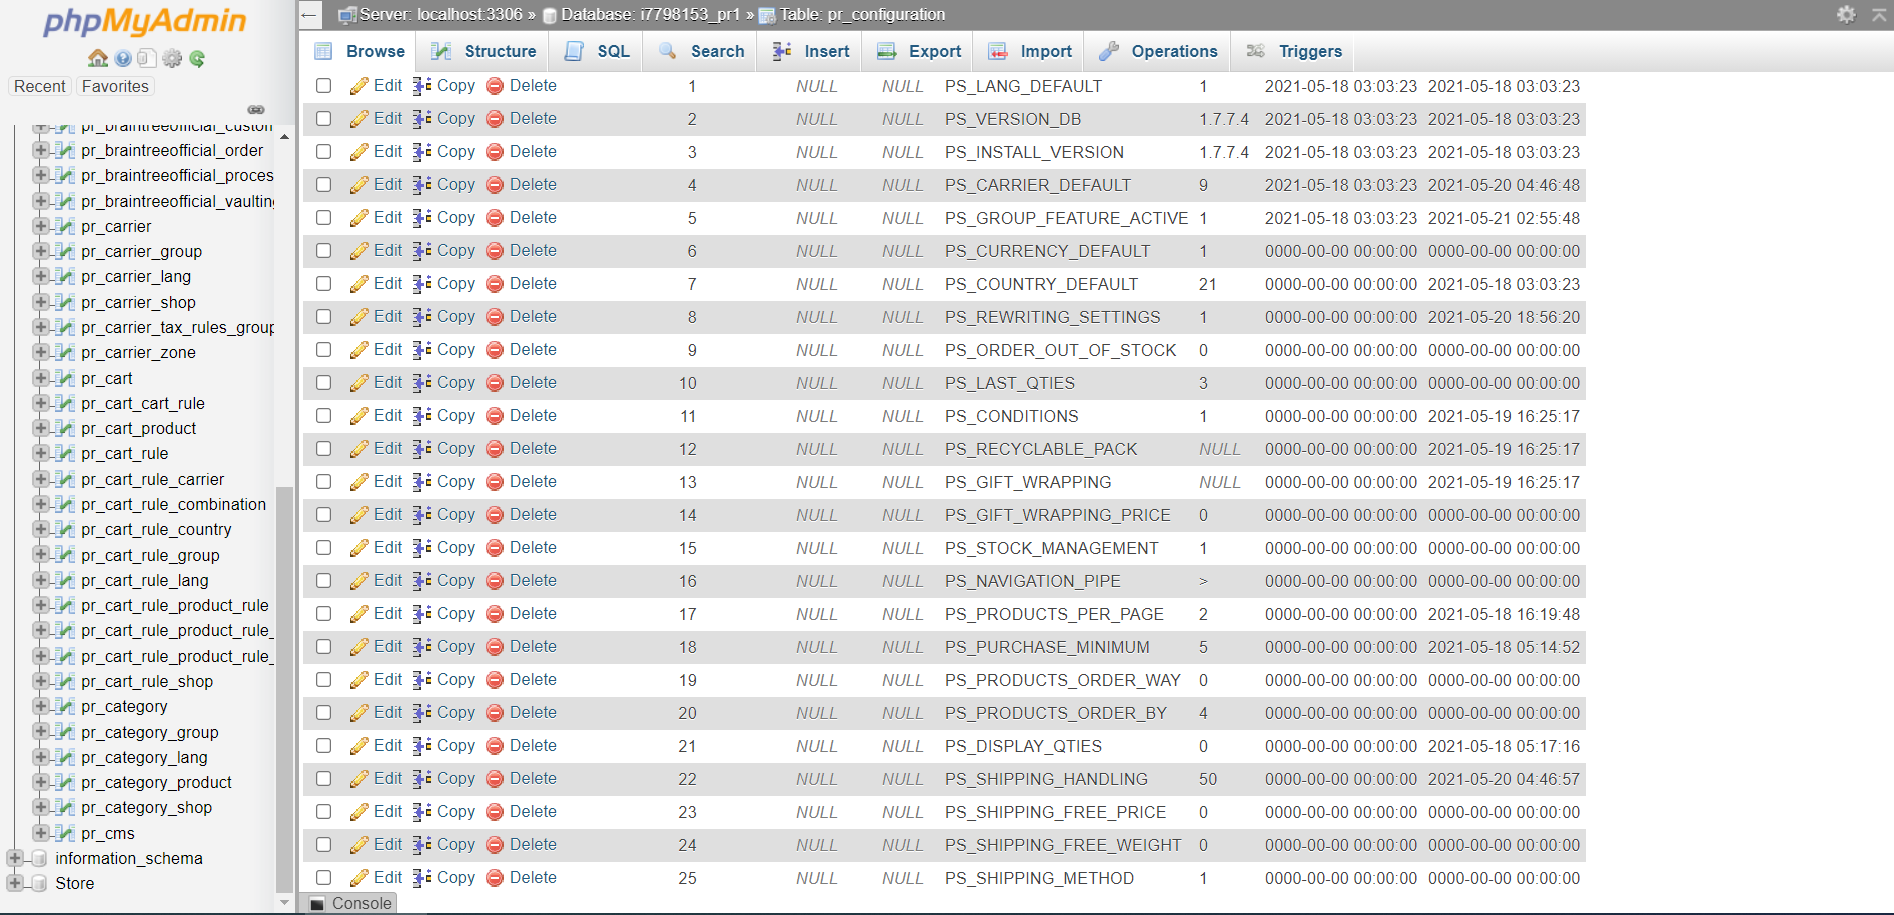The width and height of the screenshot is (1894, 915).
Task: Open the phpMyAdmin Home icon
Action: (x=98, y=58)
